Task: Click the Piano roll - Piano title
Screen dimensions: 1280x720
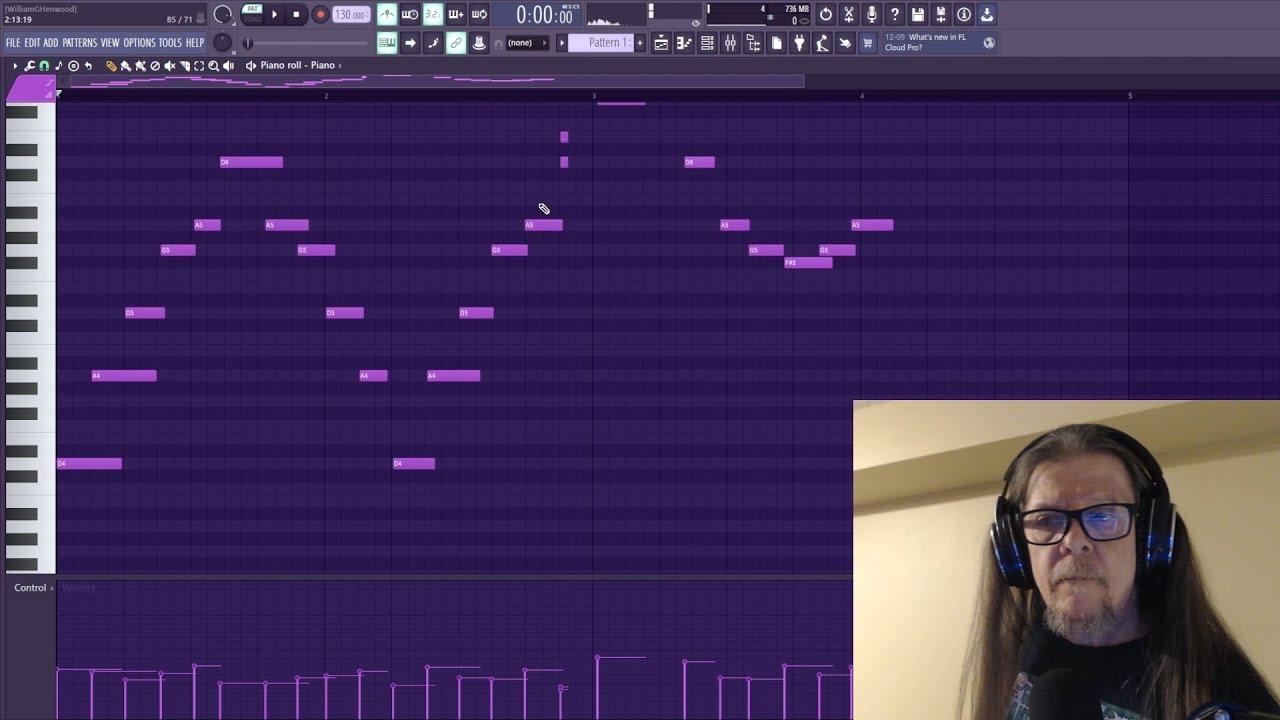Action: pos(297,65)
